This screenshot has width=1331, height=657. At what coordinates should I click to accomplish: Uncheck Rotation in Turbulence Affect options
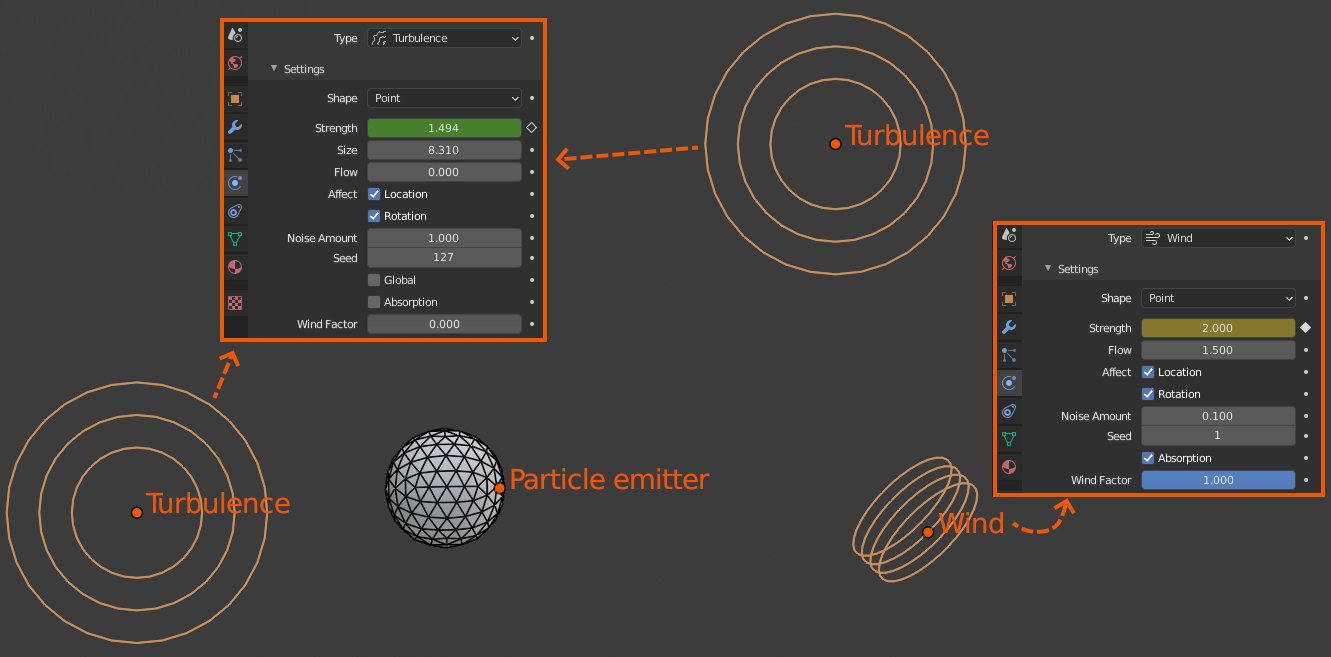click(x=374, y=216)
